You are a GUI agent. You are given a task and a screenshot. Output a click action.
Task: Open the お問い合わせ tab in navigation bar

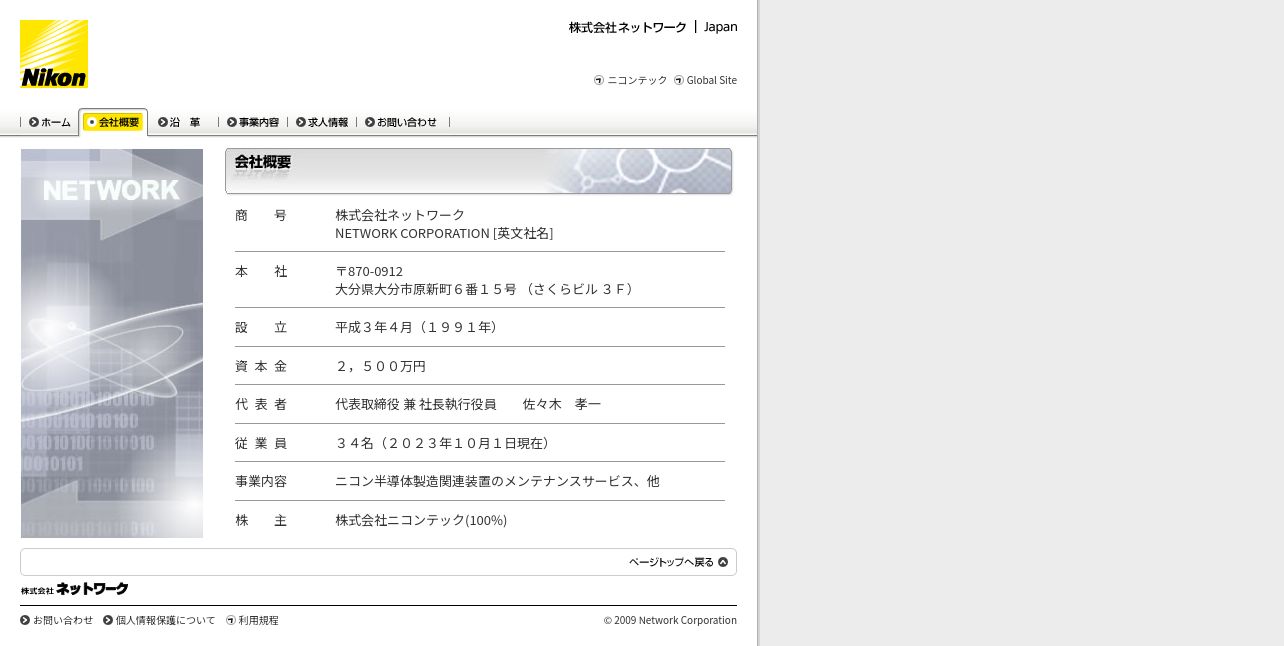[401, 122]
